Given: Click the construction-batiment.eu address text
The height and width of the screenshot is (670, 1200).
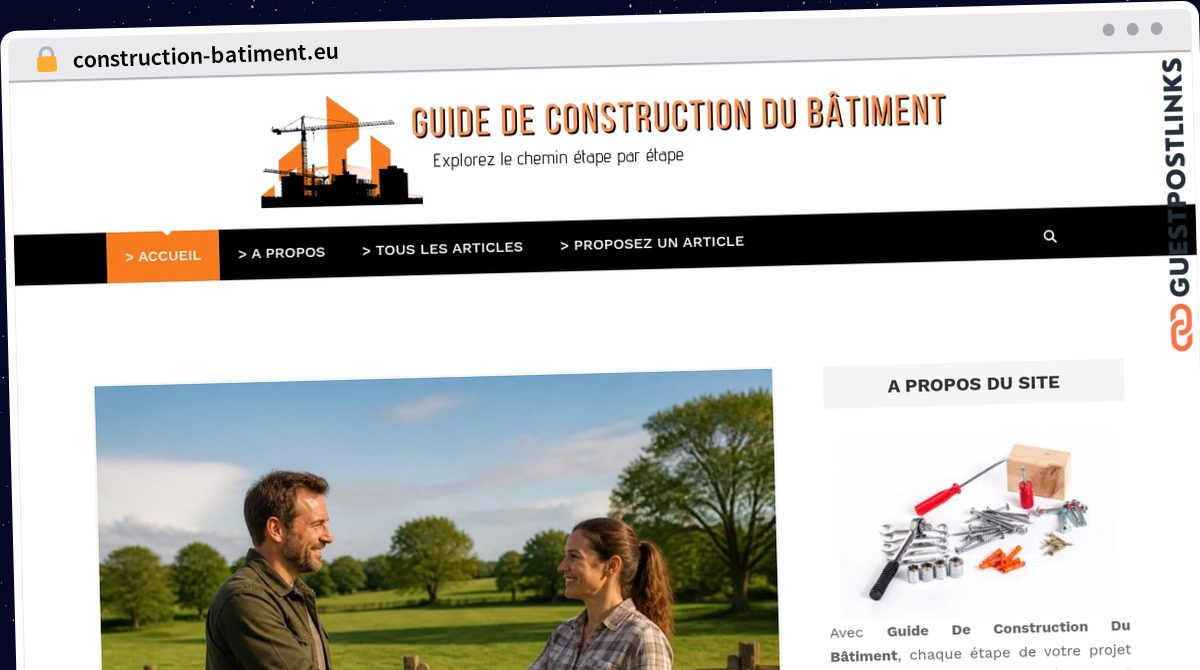Looking at the screenshot, I should pos(205,55).
